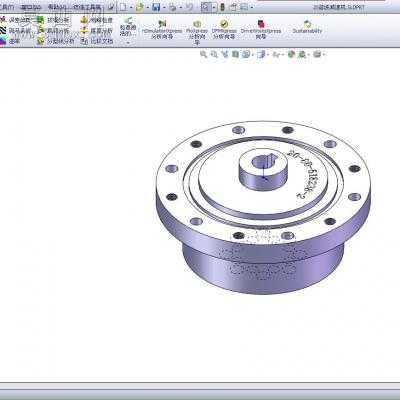Run Undercut Analysis (底切分析)
This screenshot has width=400, height=400.
point(53,31)
